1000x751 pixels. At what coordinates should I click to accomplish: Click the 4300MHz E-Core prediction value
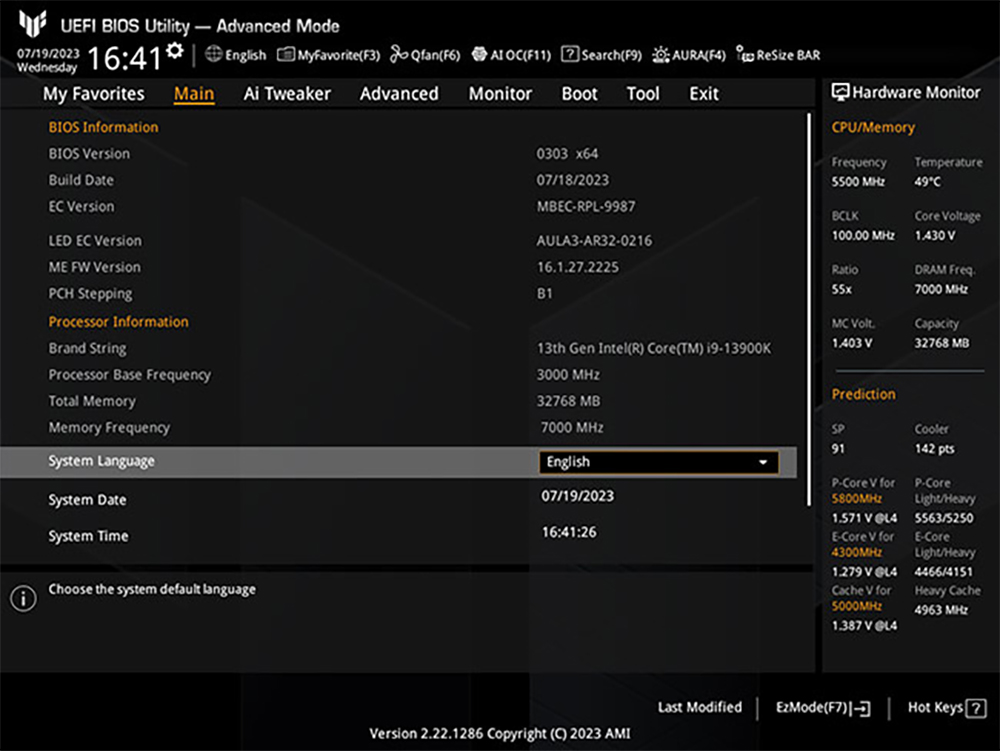[x=856, y=553]
